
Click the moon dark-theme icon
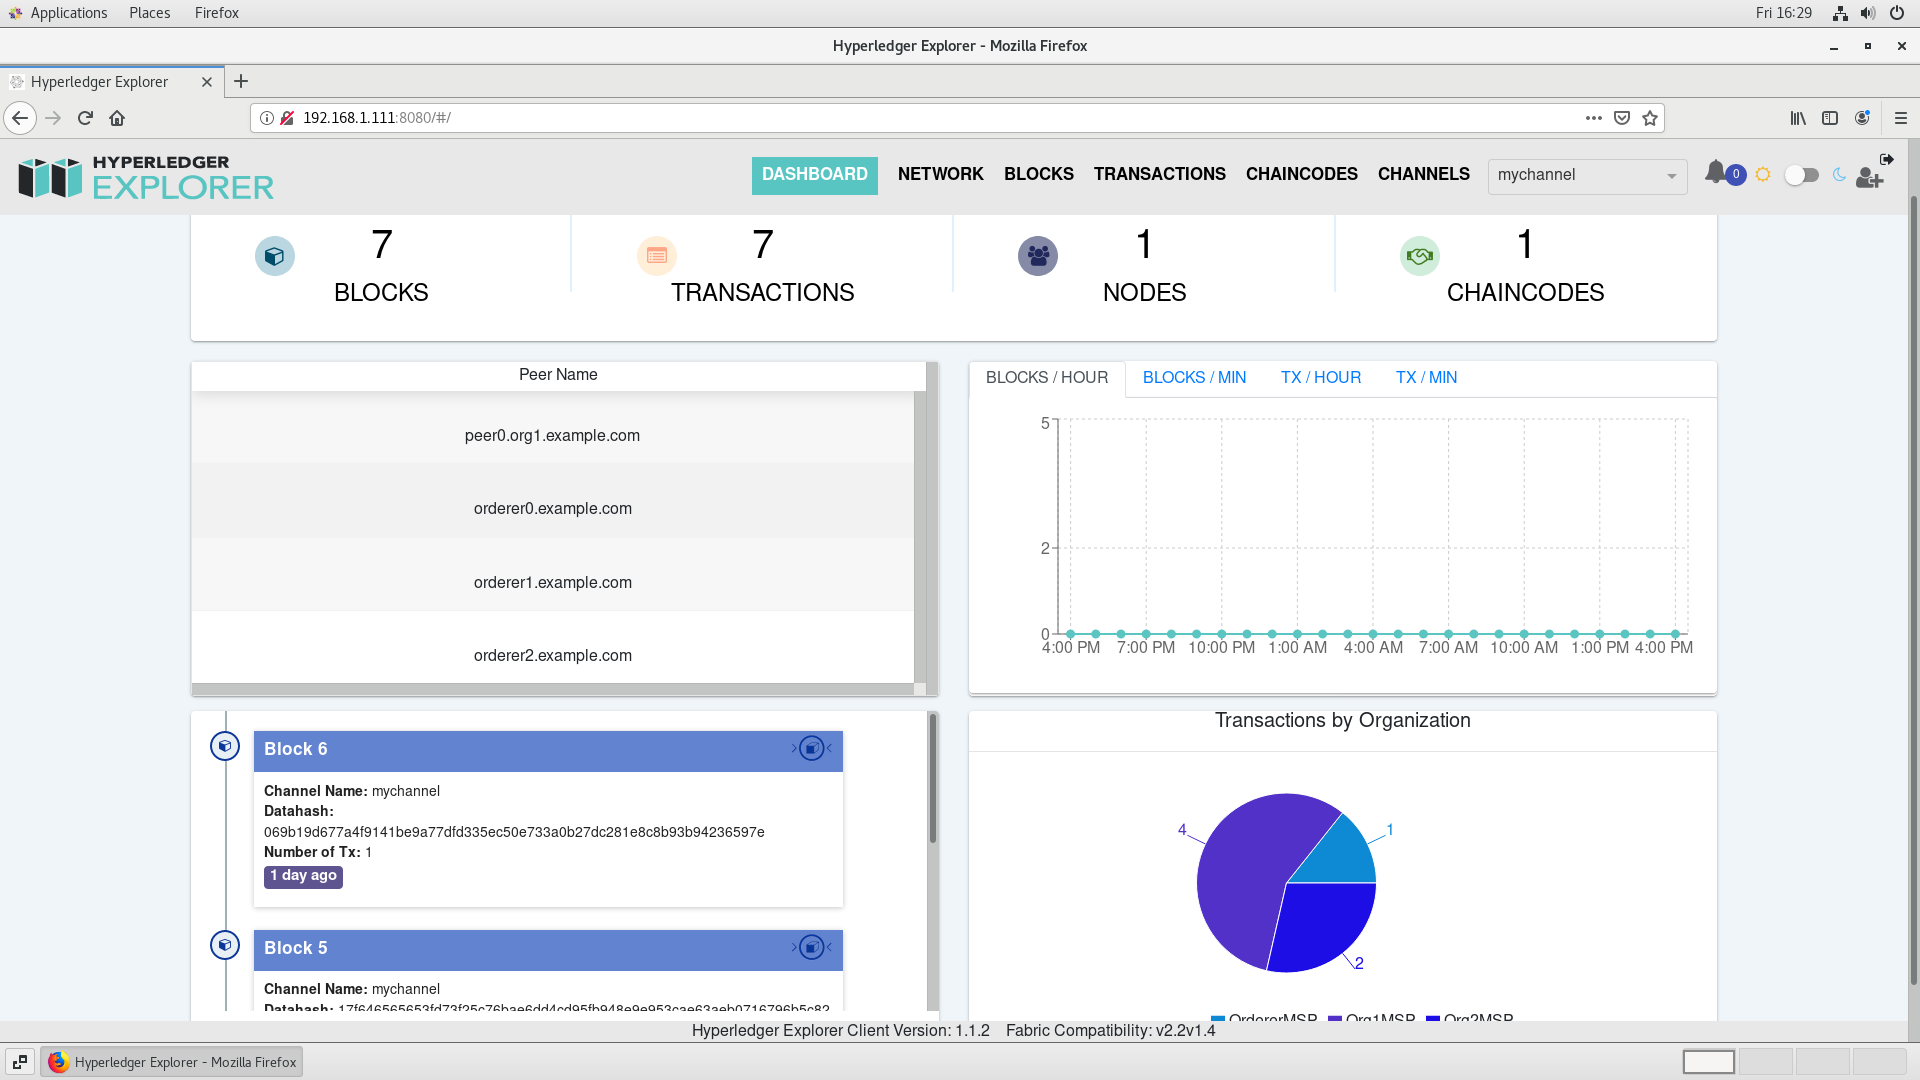point(1839,175)
